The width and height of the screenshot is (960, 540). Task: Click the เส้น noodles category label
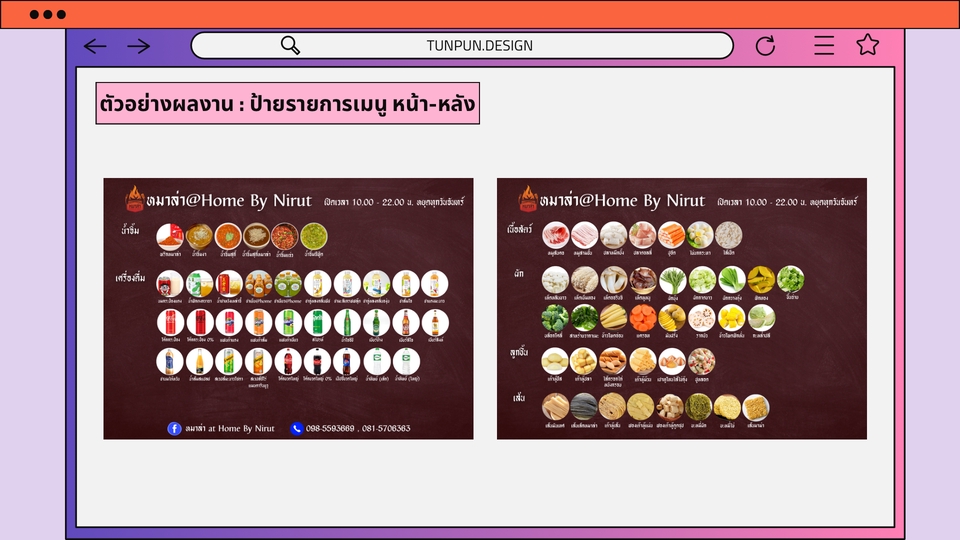pos(519,398)
